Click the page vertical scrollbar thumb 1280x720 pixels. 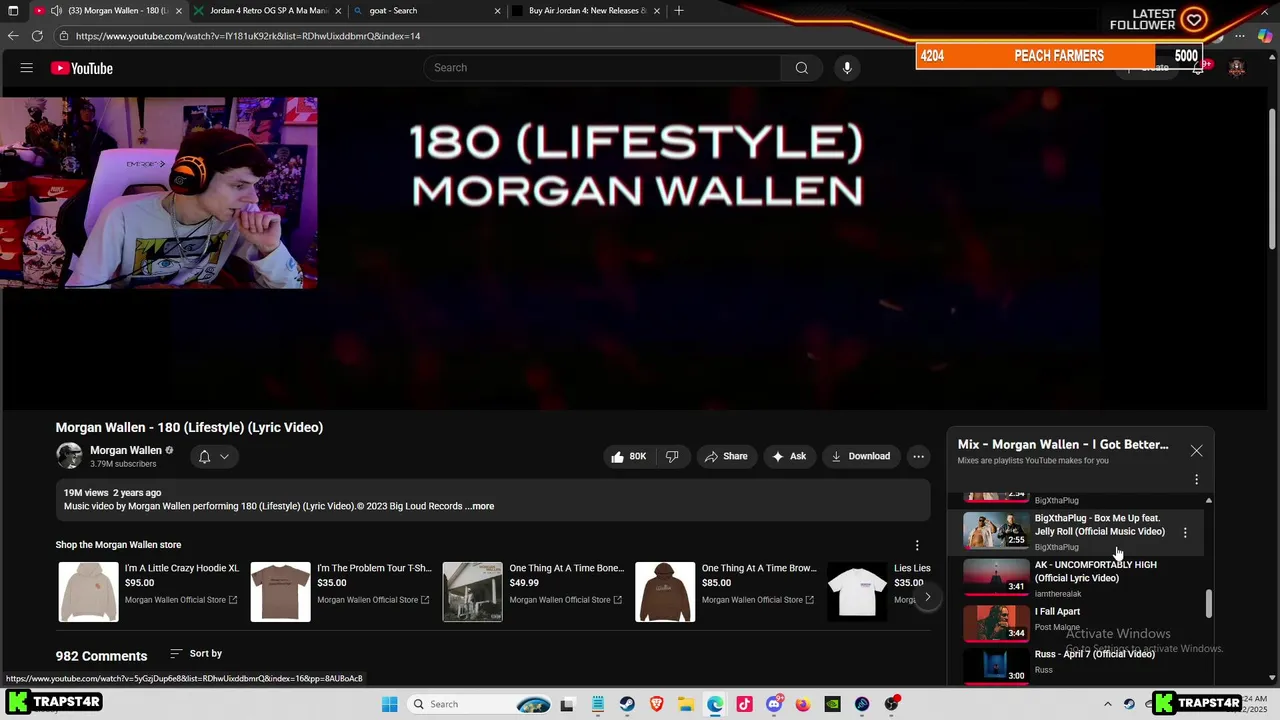coord(1272,178)
